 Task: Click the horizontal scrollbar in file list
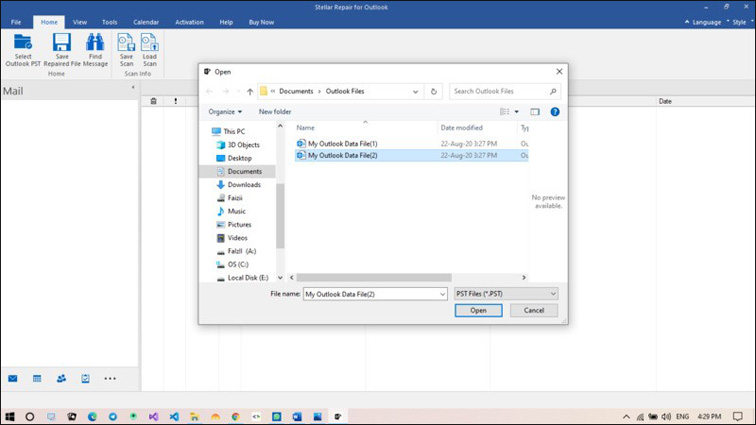pyautogui.click(x=374, y=277)
